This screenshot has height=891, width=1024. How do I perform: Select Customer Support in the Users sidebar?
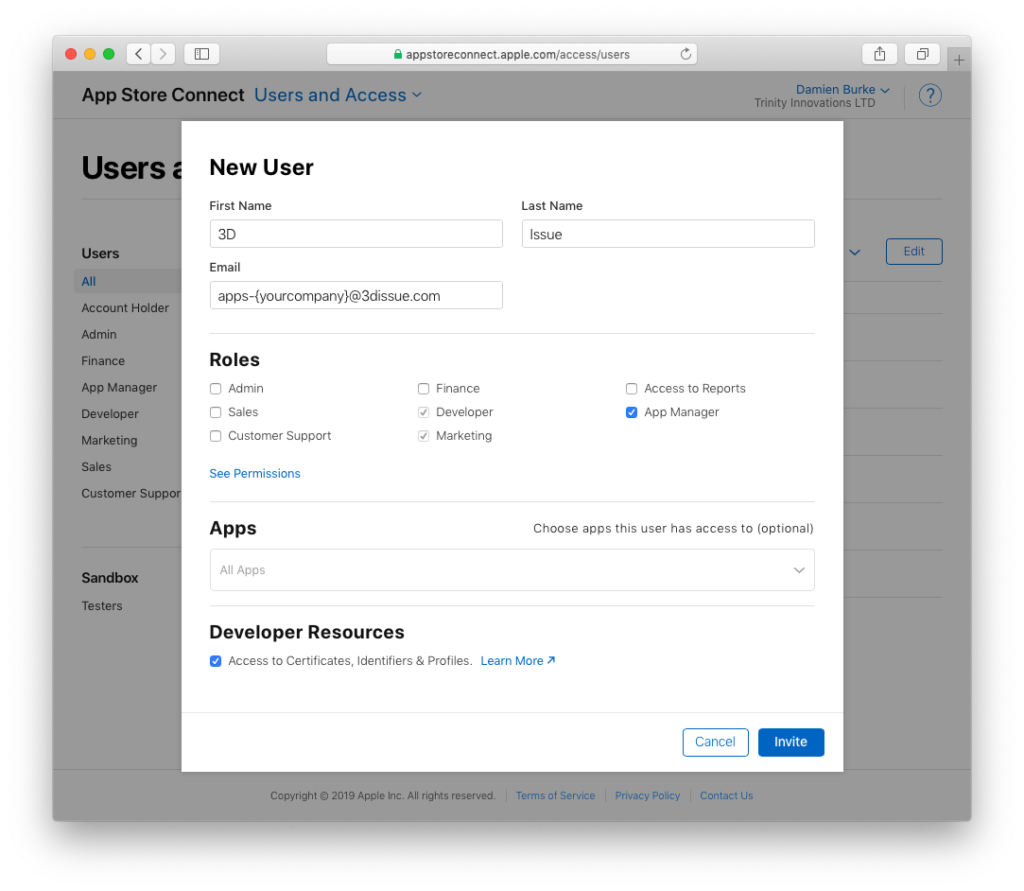(131, 494)
